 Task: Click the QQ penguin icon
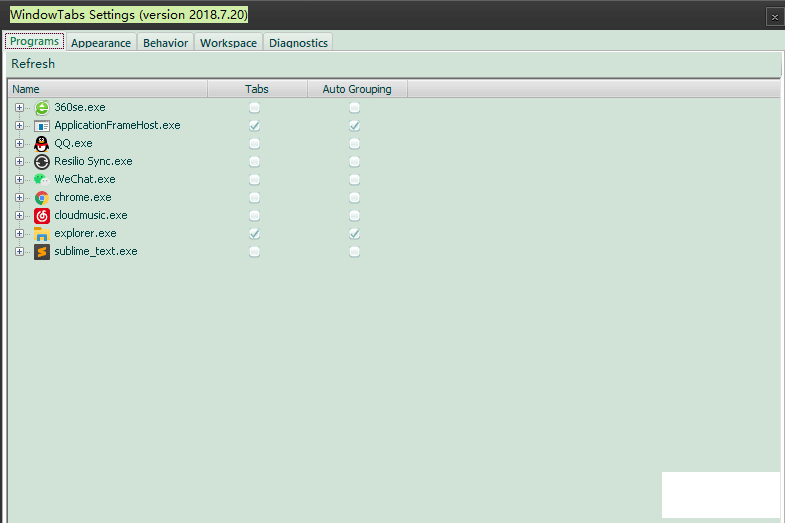coord(42,144)
